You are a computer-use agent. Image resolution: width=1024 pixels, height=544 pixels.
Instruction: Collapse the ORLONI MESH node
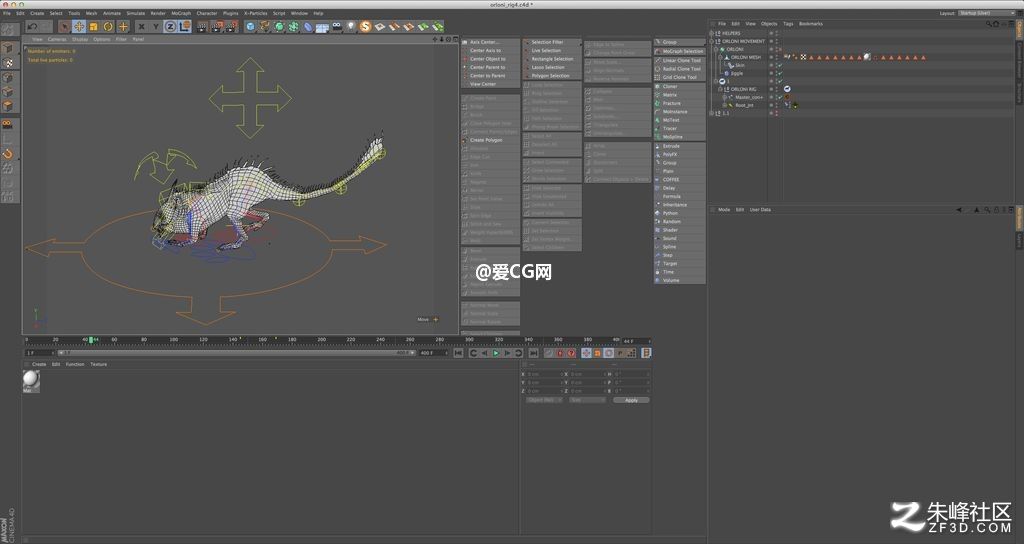pos(721,57)
